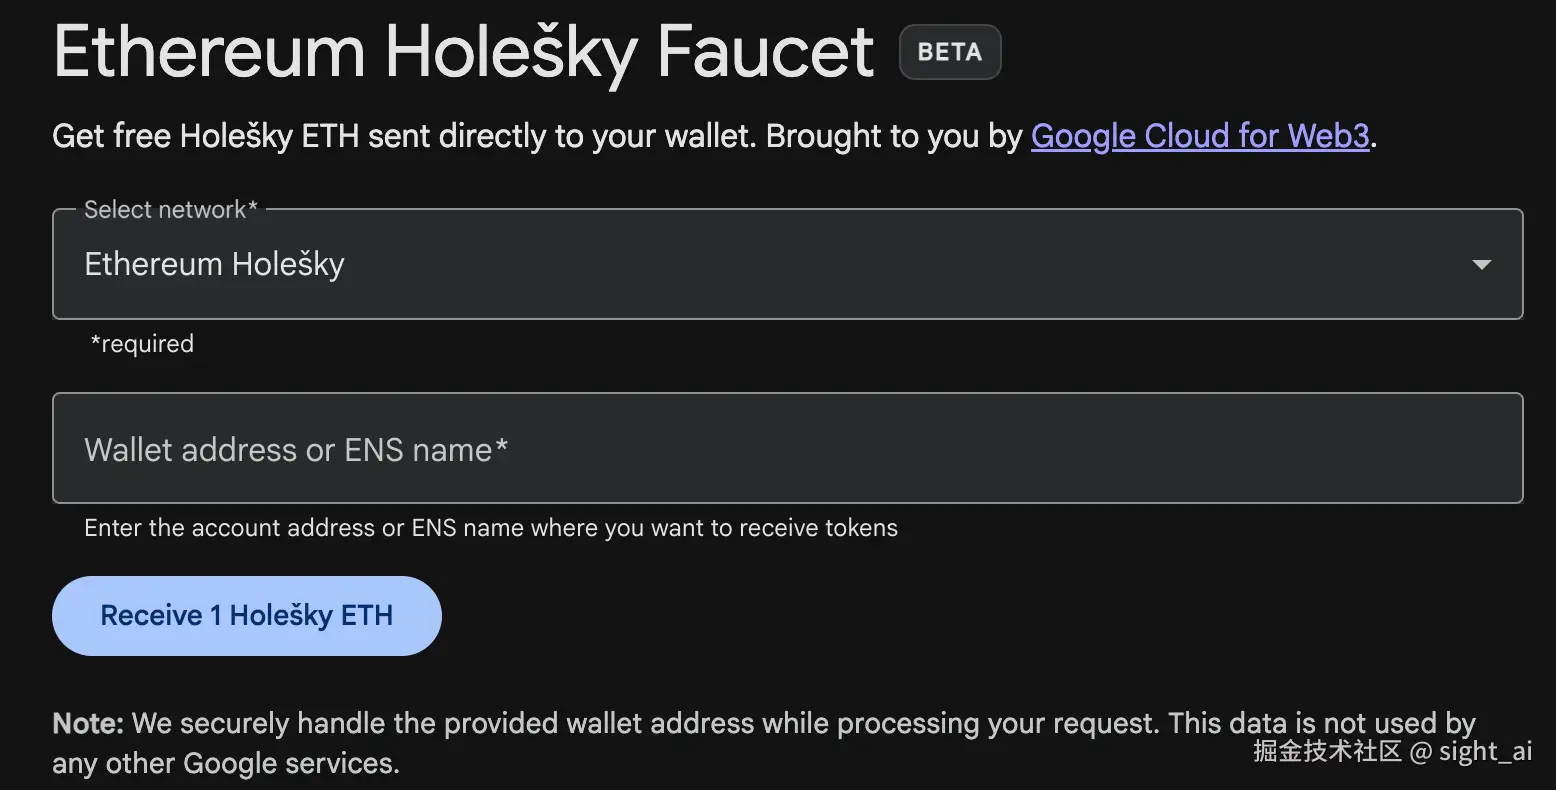1556x790 pixels.
Task: Open the Select network combo box
Action: point(787,264)
